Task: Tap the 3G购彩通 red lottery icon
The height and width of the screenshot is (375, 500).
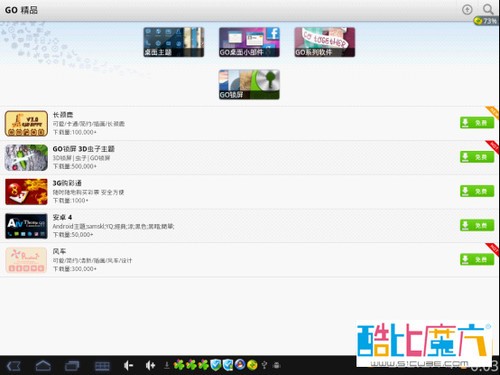Action: tap(26, 192)
